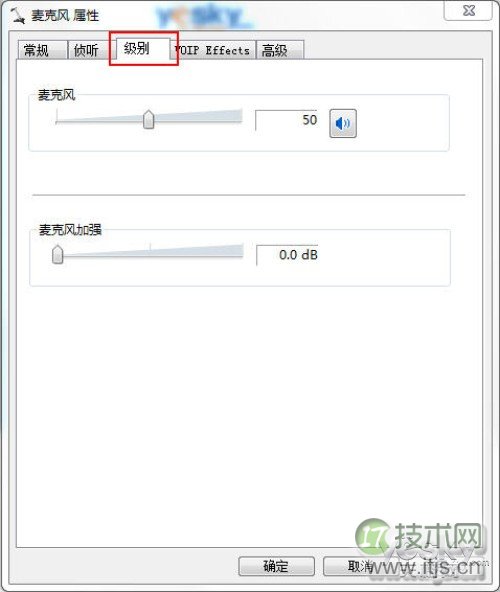Click the 麦克风 volume slider thumb
Viewport: 500px width, 592px height.
(148, 119)
